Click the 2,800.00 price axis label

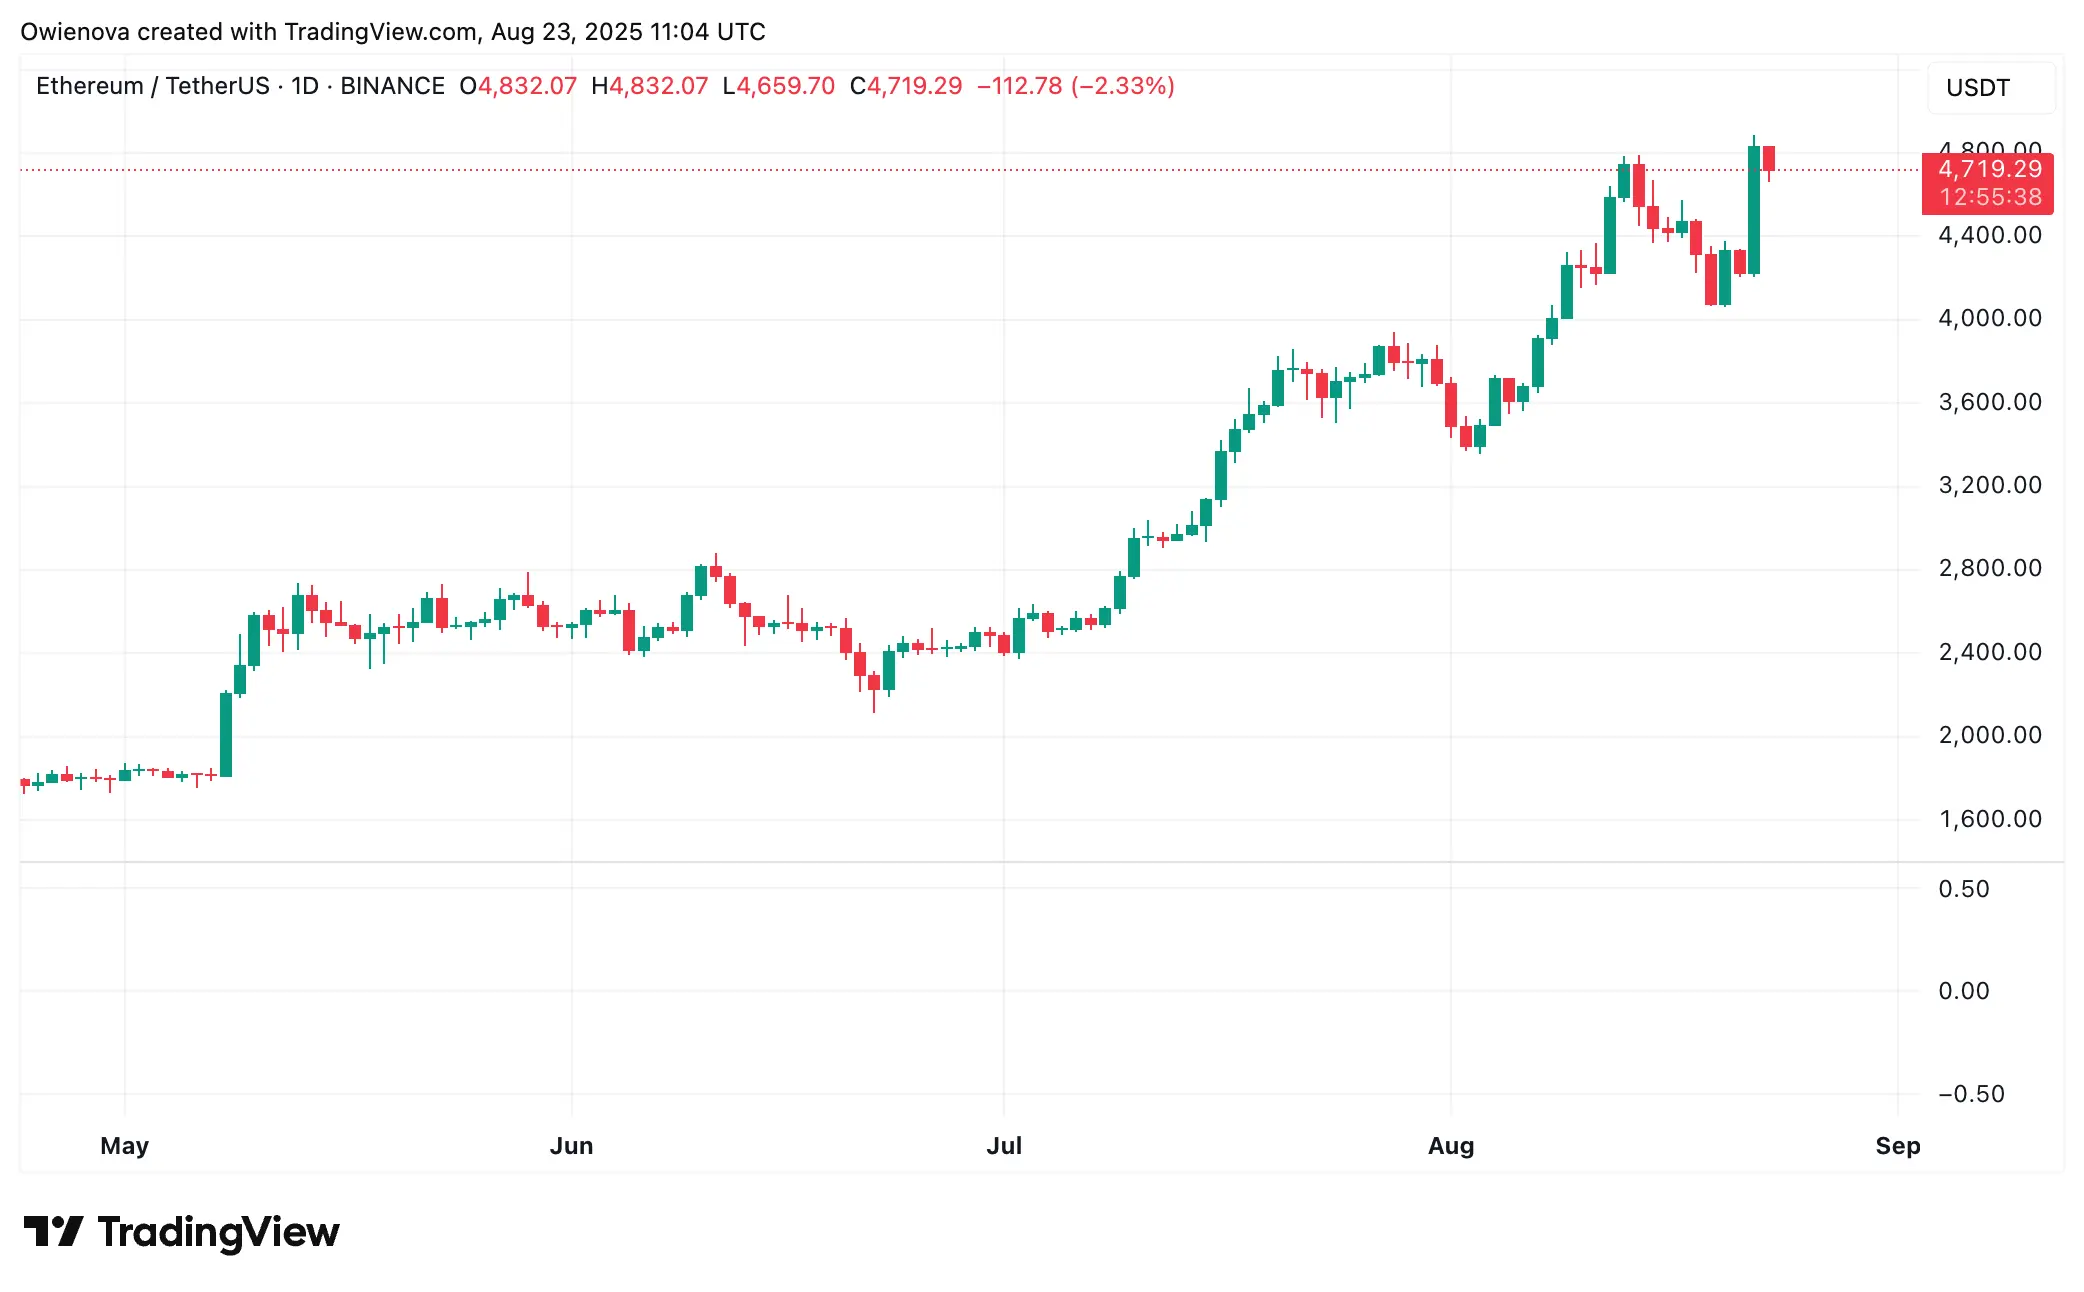point(1990,568)
